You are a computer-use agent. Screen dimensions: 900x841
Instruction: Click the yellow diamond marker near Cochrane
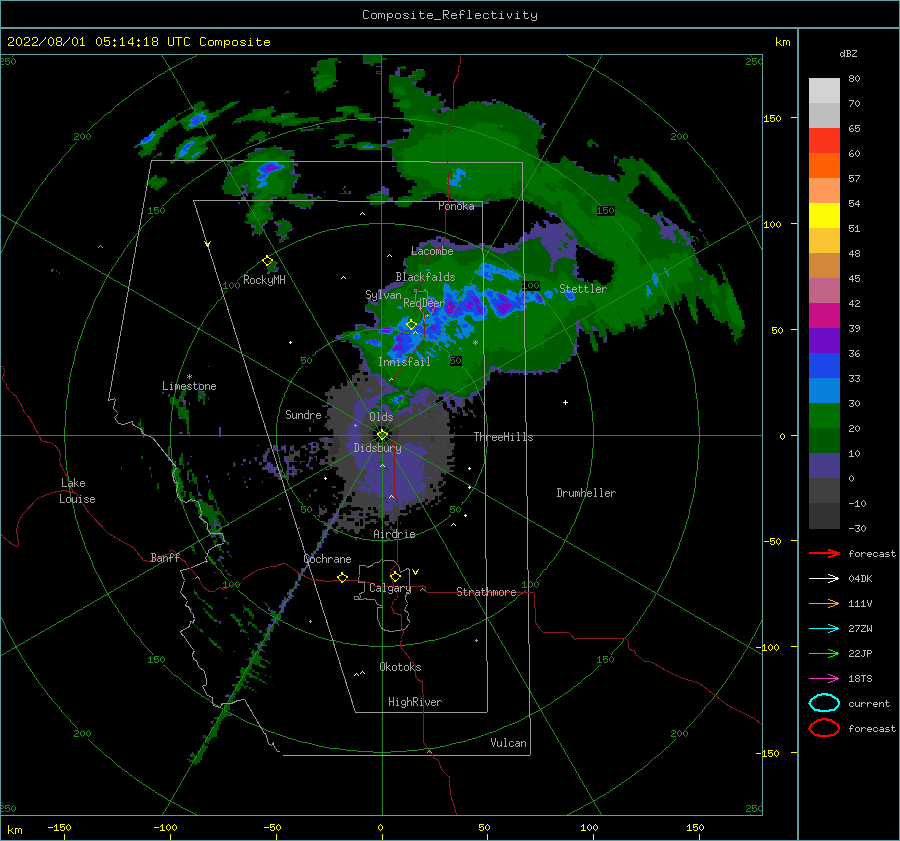click(343, 578)
